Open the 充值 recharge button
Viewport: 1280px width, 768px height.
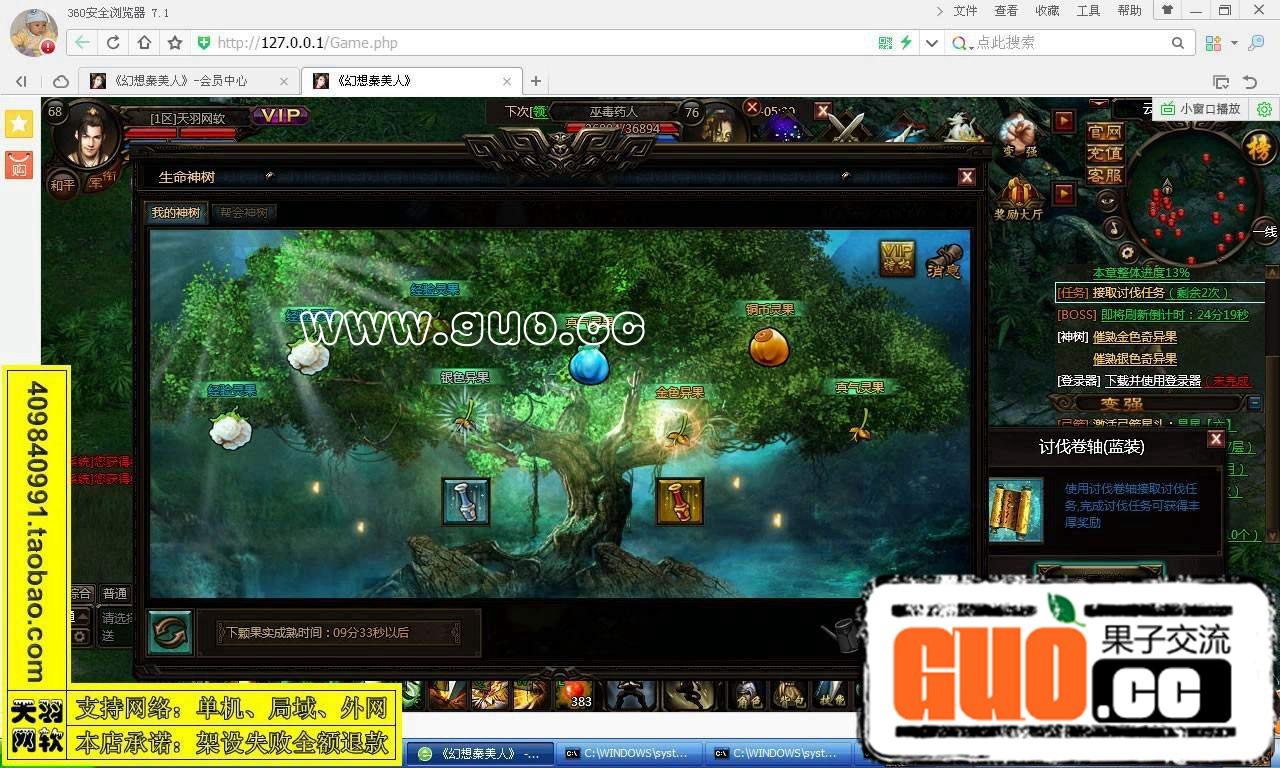(1105, 154)
